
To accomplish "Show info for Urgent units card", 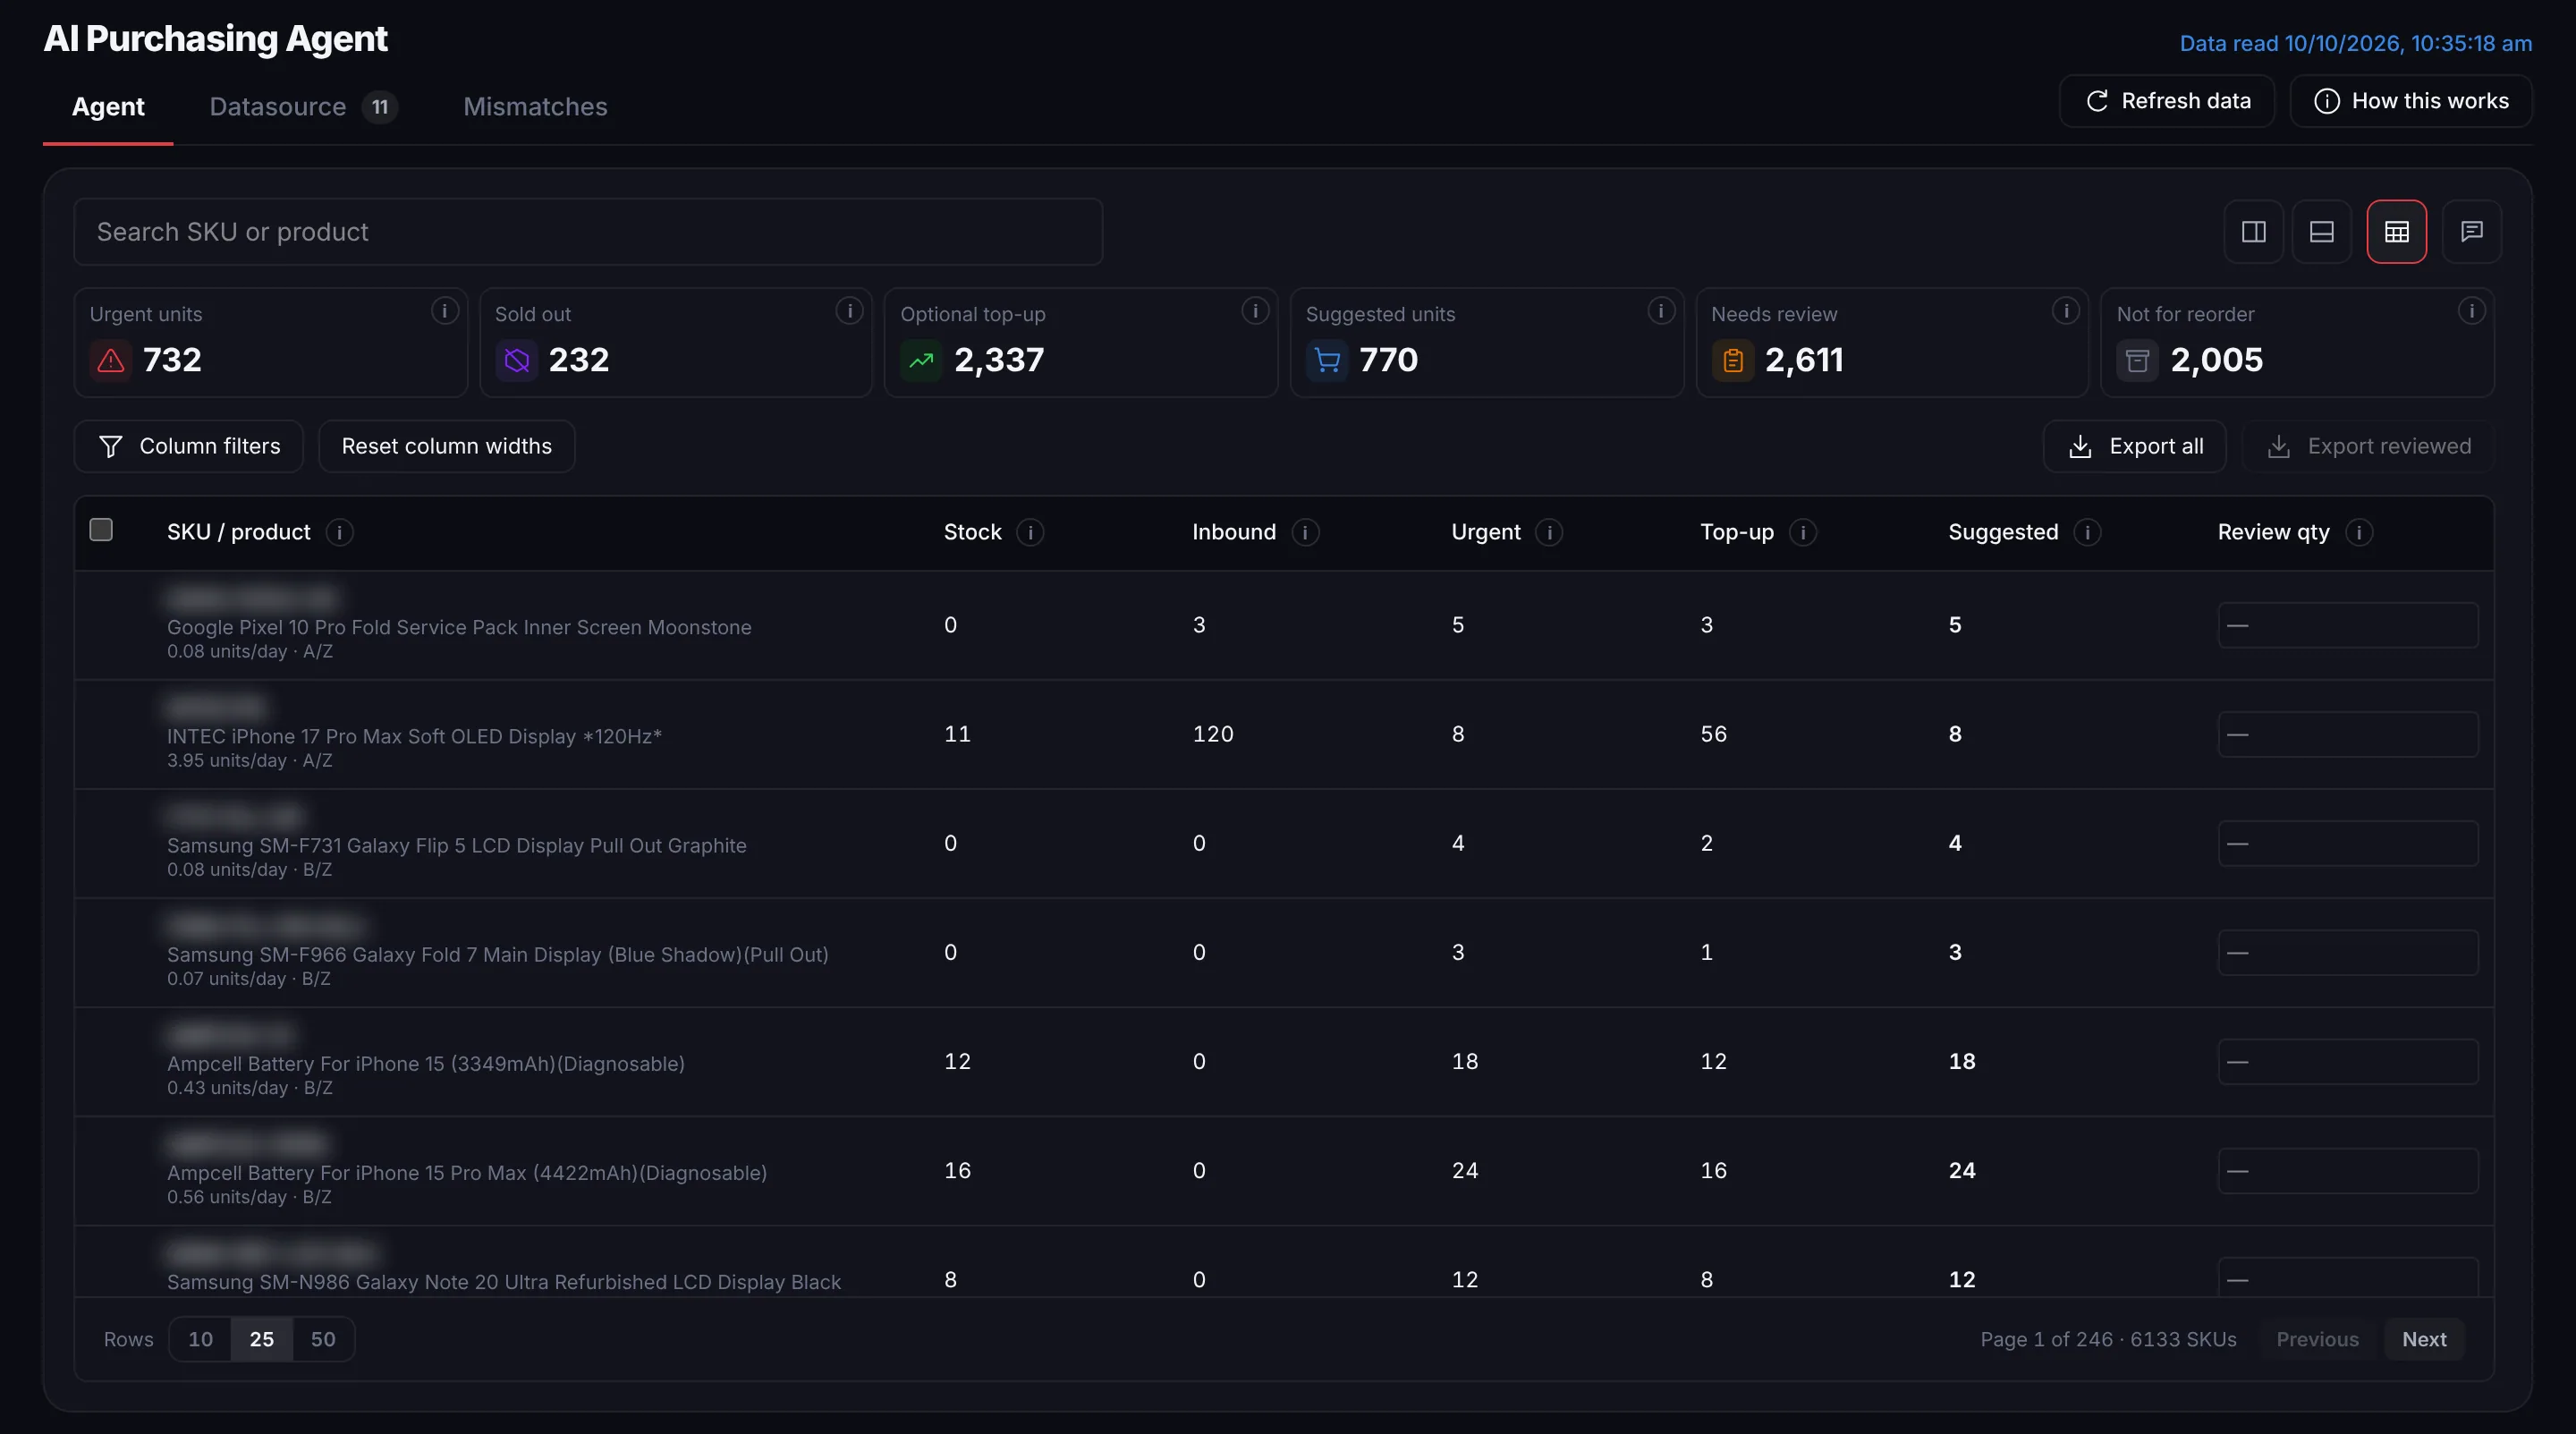I will [x=444, y=311].
